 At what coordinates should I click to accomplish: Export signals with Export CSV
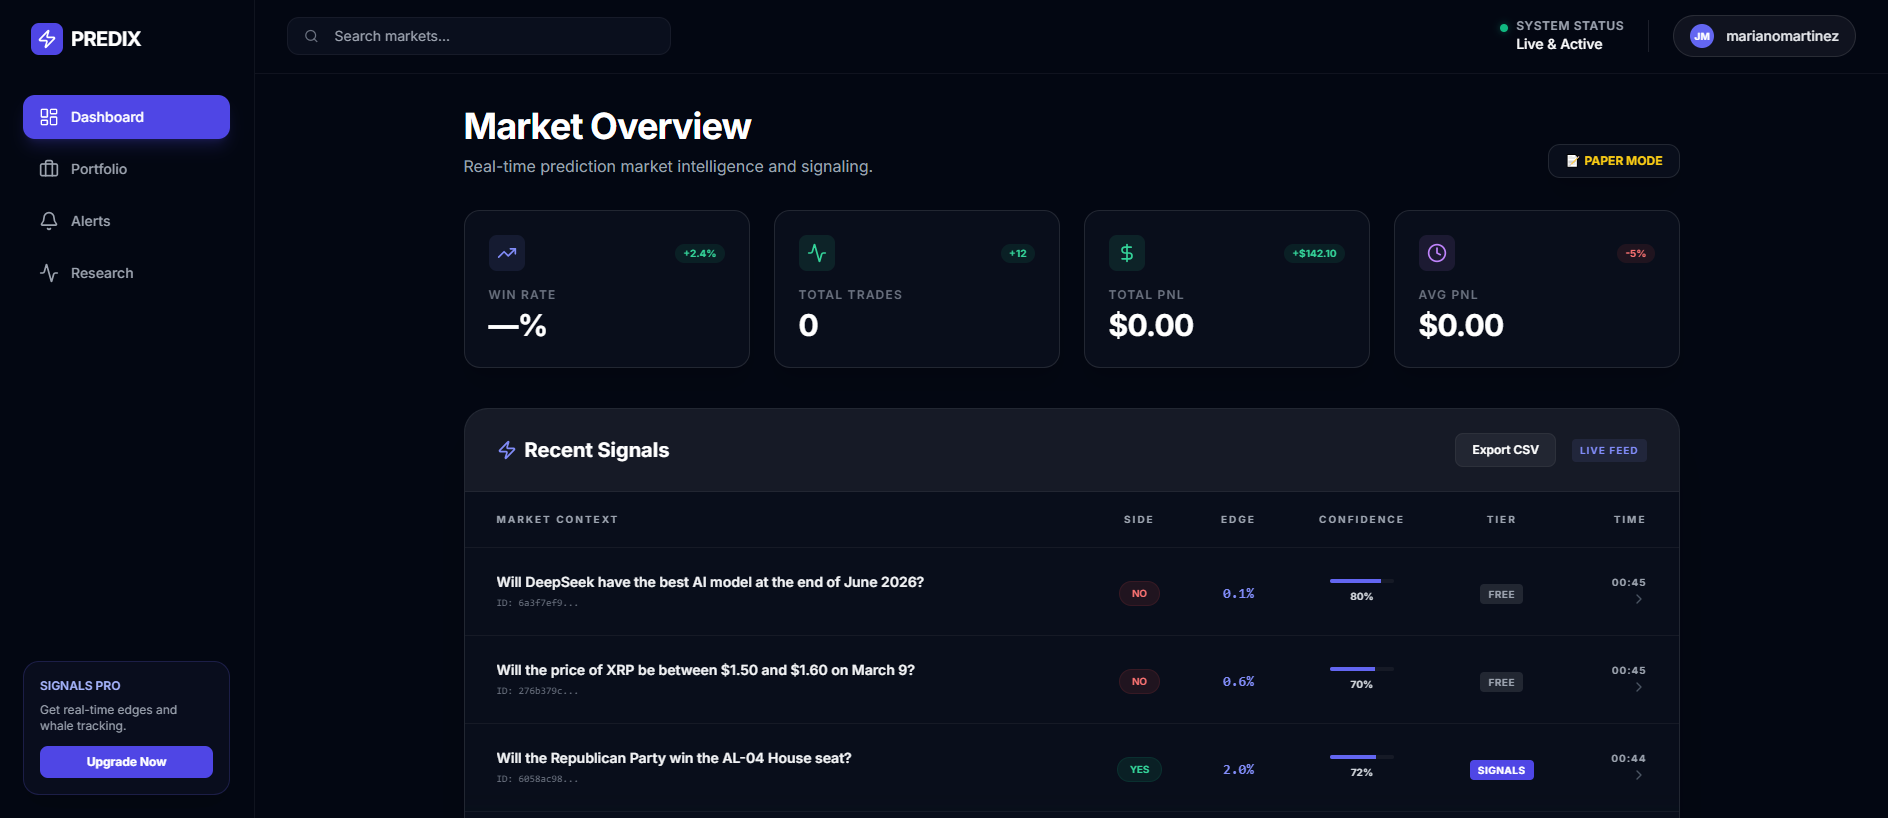tap(1505, 450)
